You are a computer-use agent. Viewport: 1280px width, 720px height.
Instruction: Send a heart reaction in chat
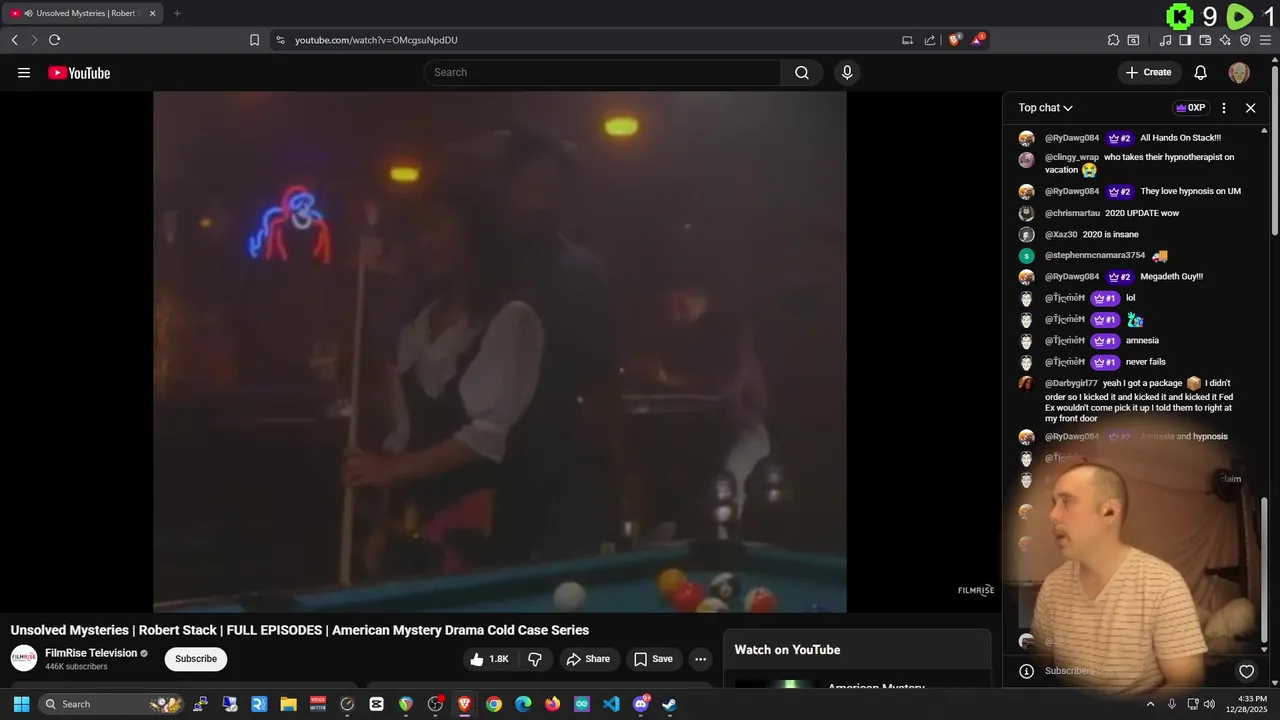click(x=1246, y=671)
